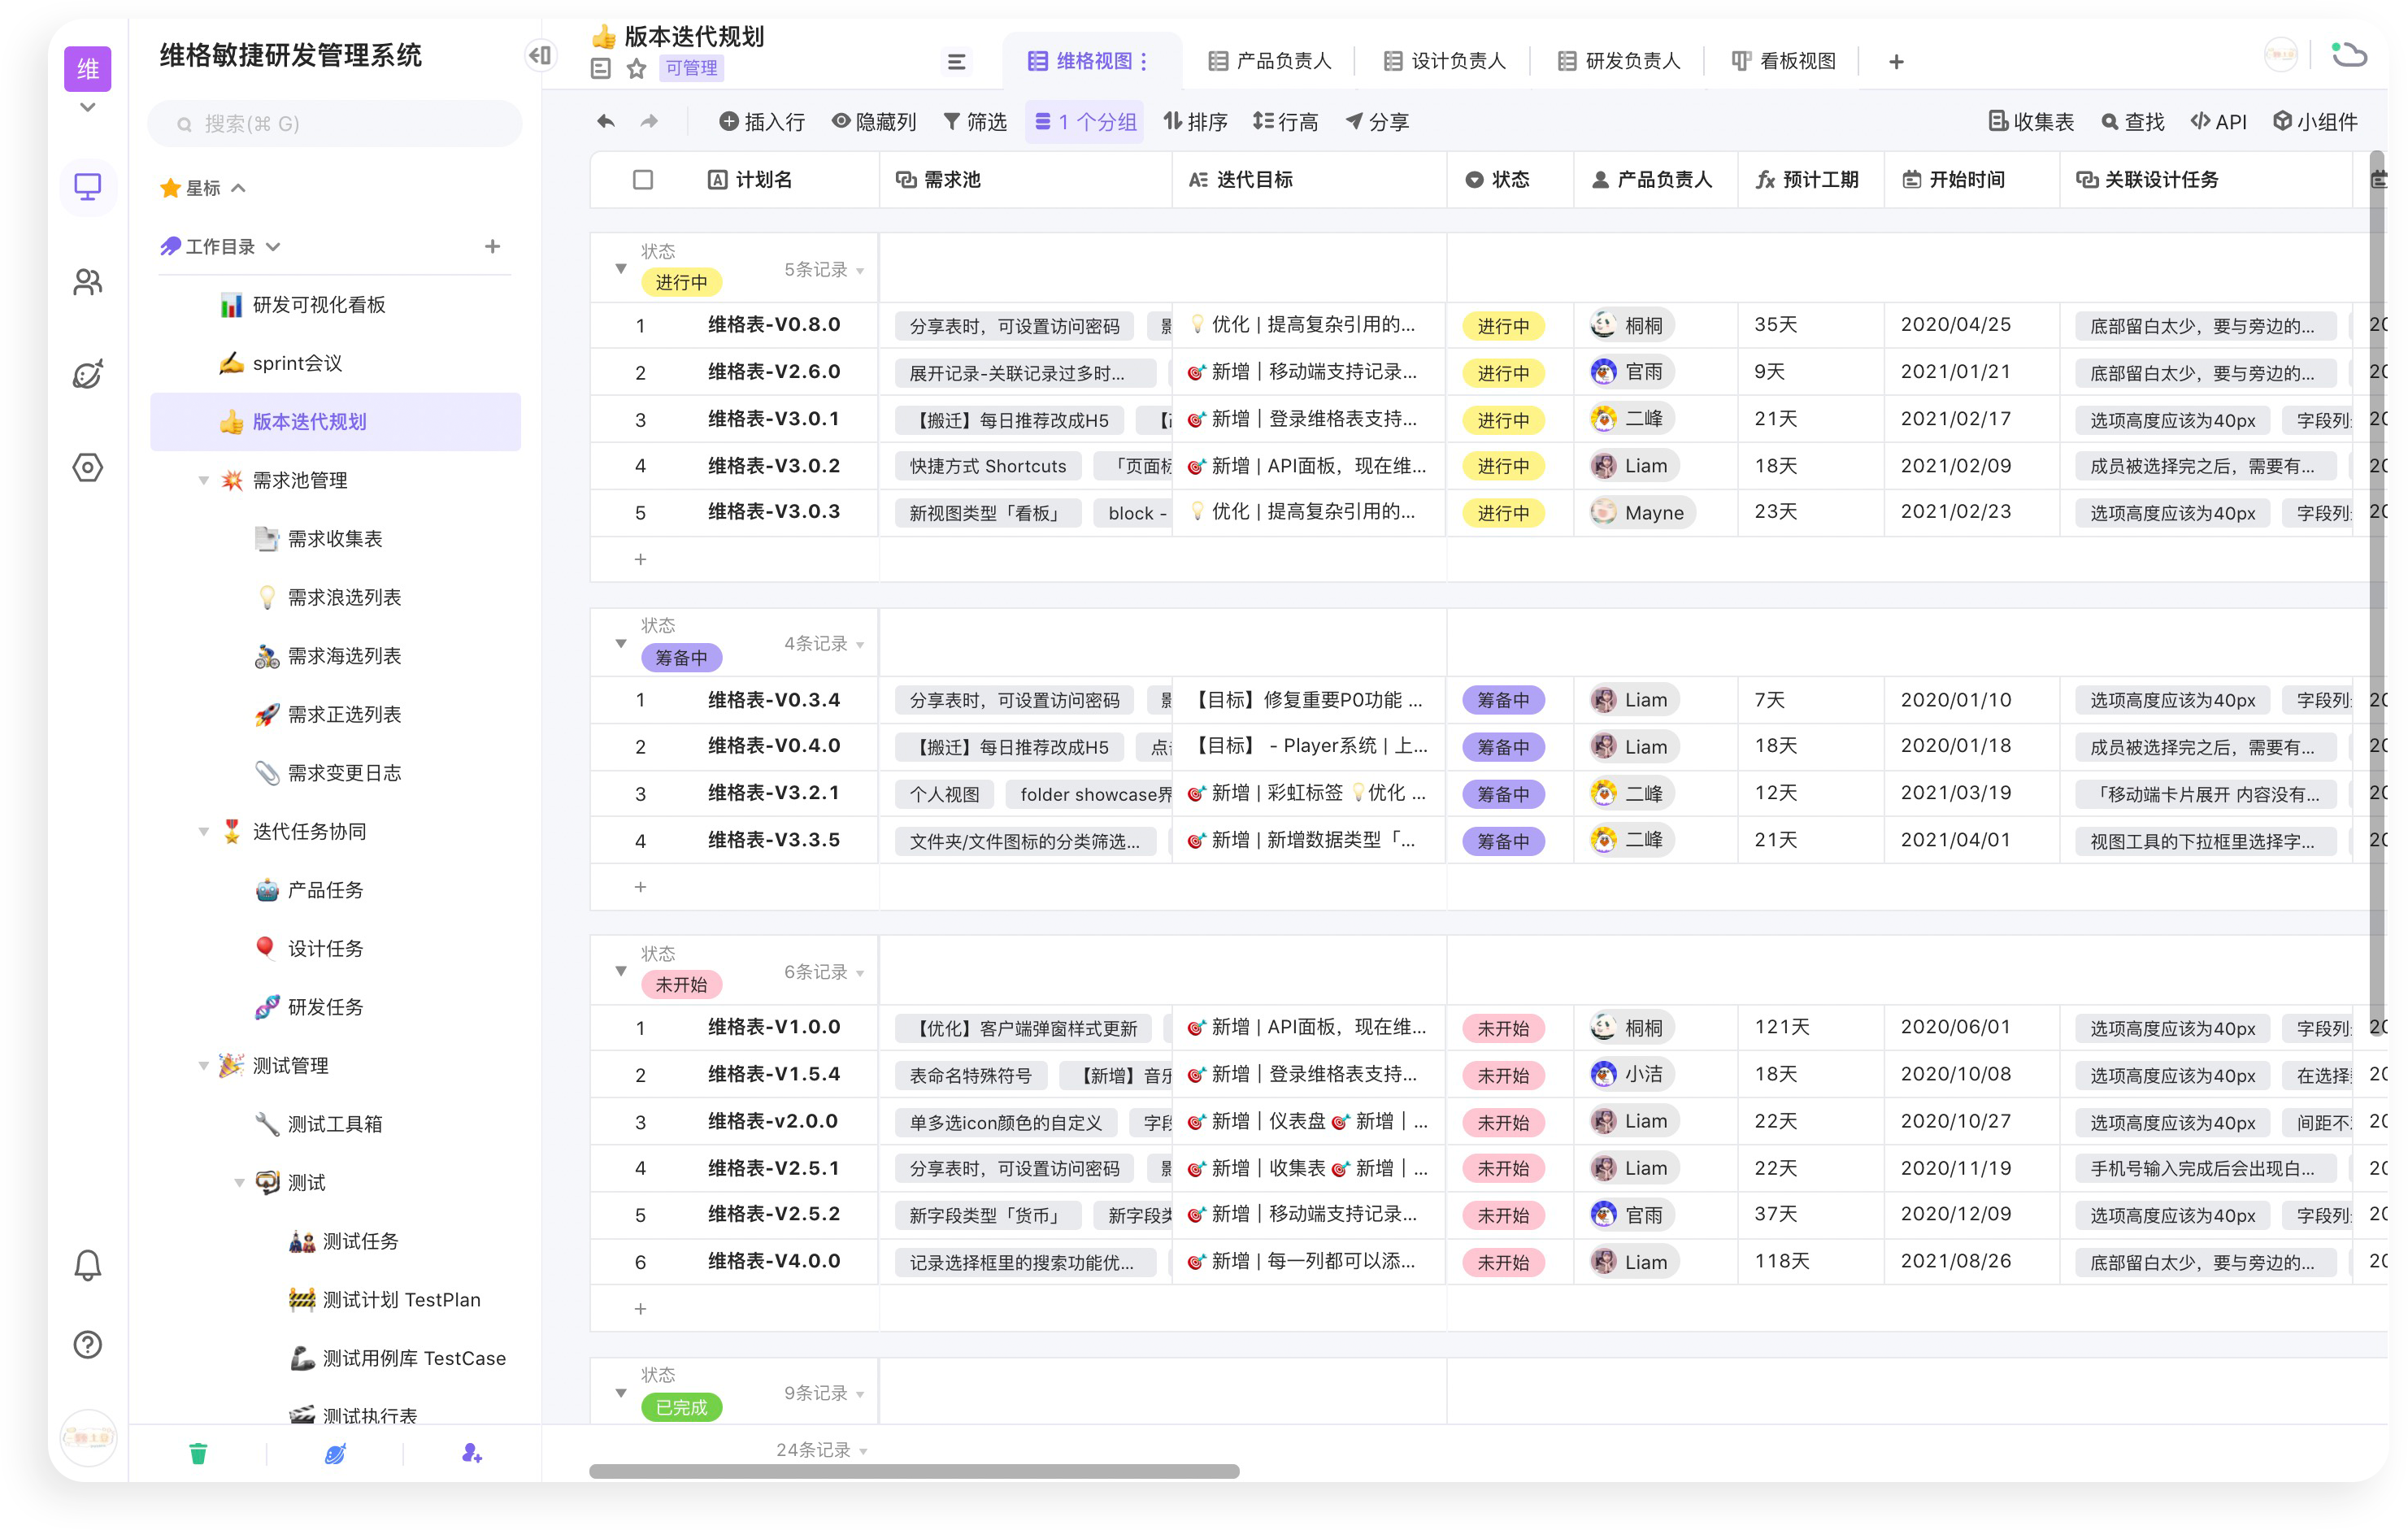Click the undo arrow in toolbar

point(605,121)
